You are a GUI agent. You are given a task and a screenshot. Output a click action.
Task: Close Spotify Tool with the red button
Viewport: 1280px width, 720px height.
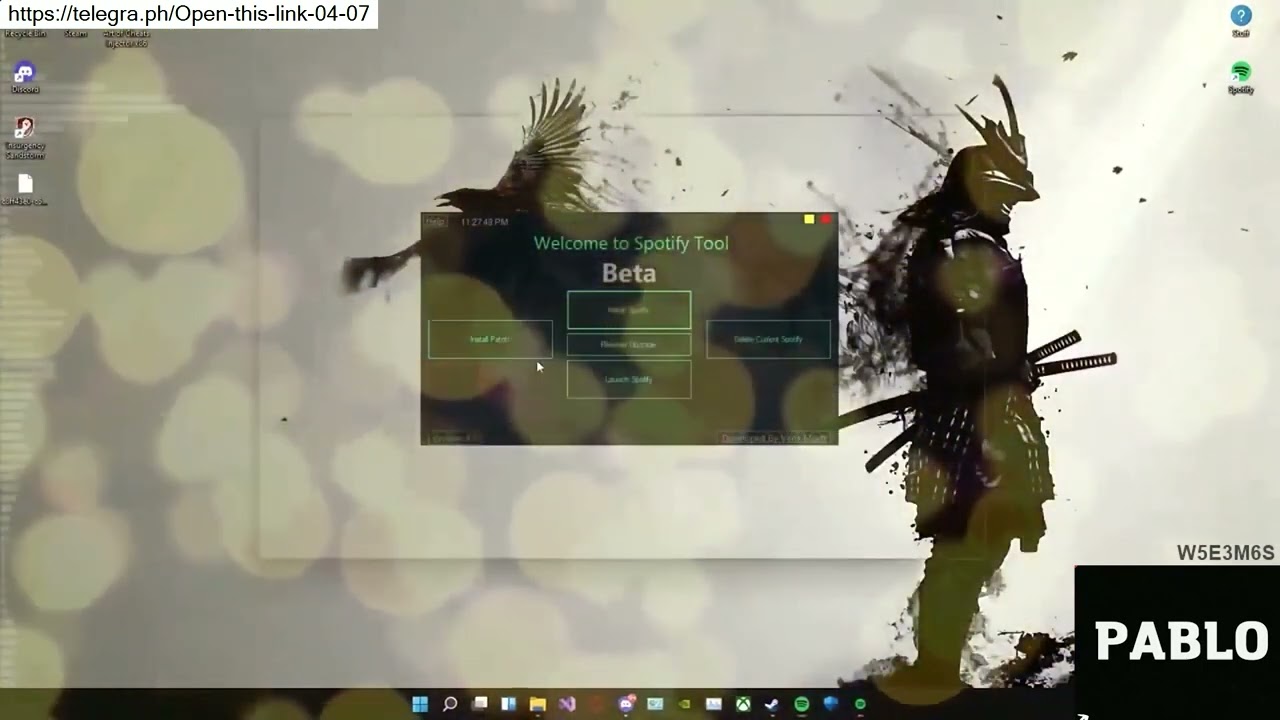tap(826, 219)
